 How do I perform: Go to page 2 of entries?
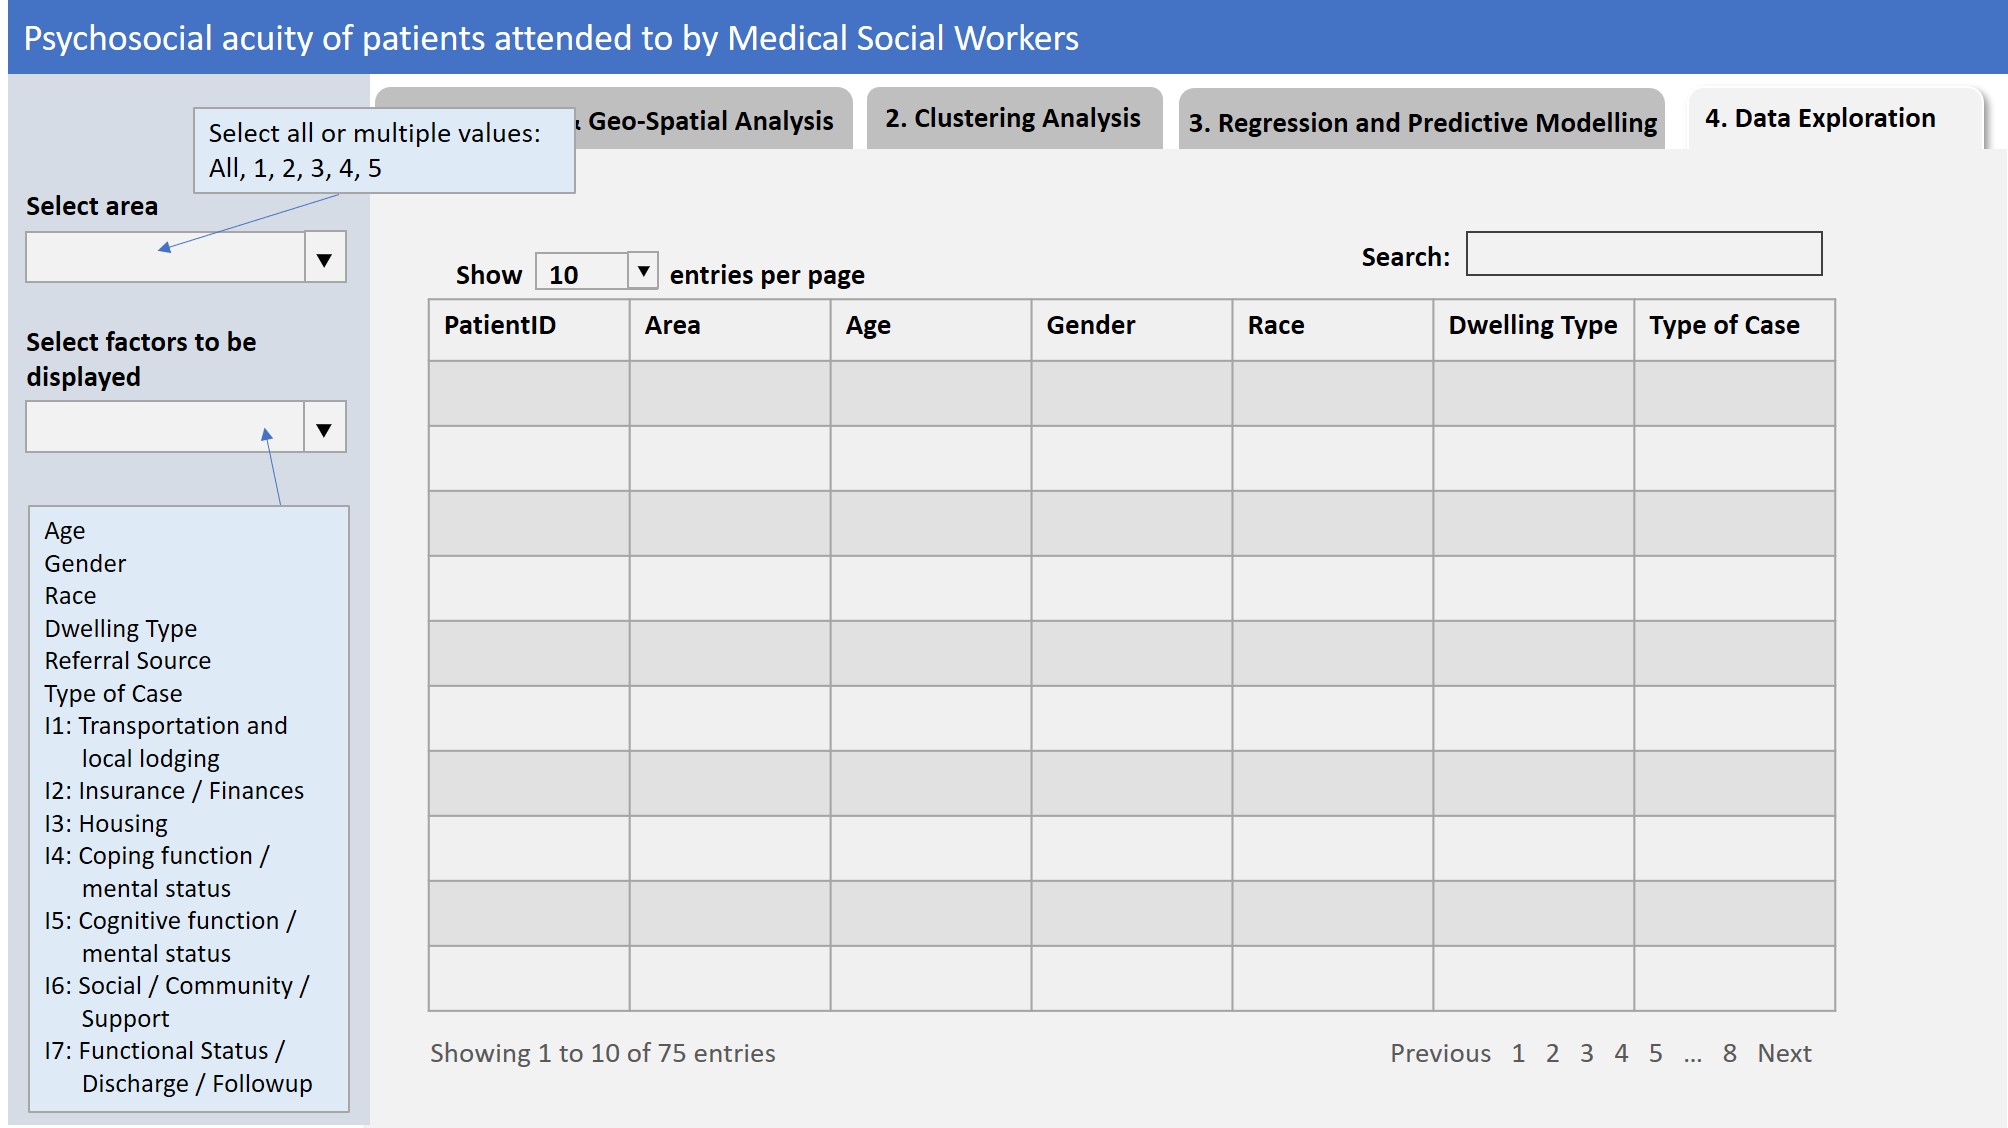point(1552,1053)
